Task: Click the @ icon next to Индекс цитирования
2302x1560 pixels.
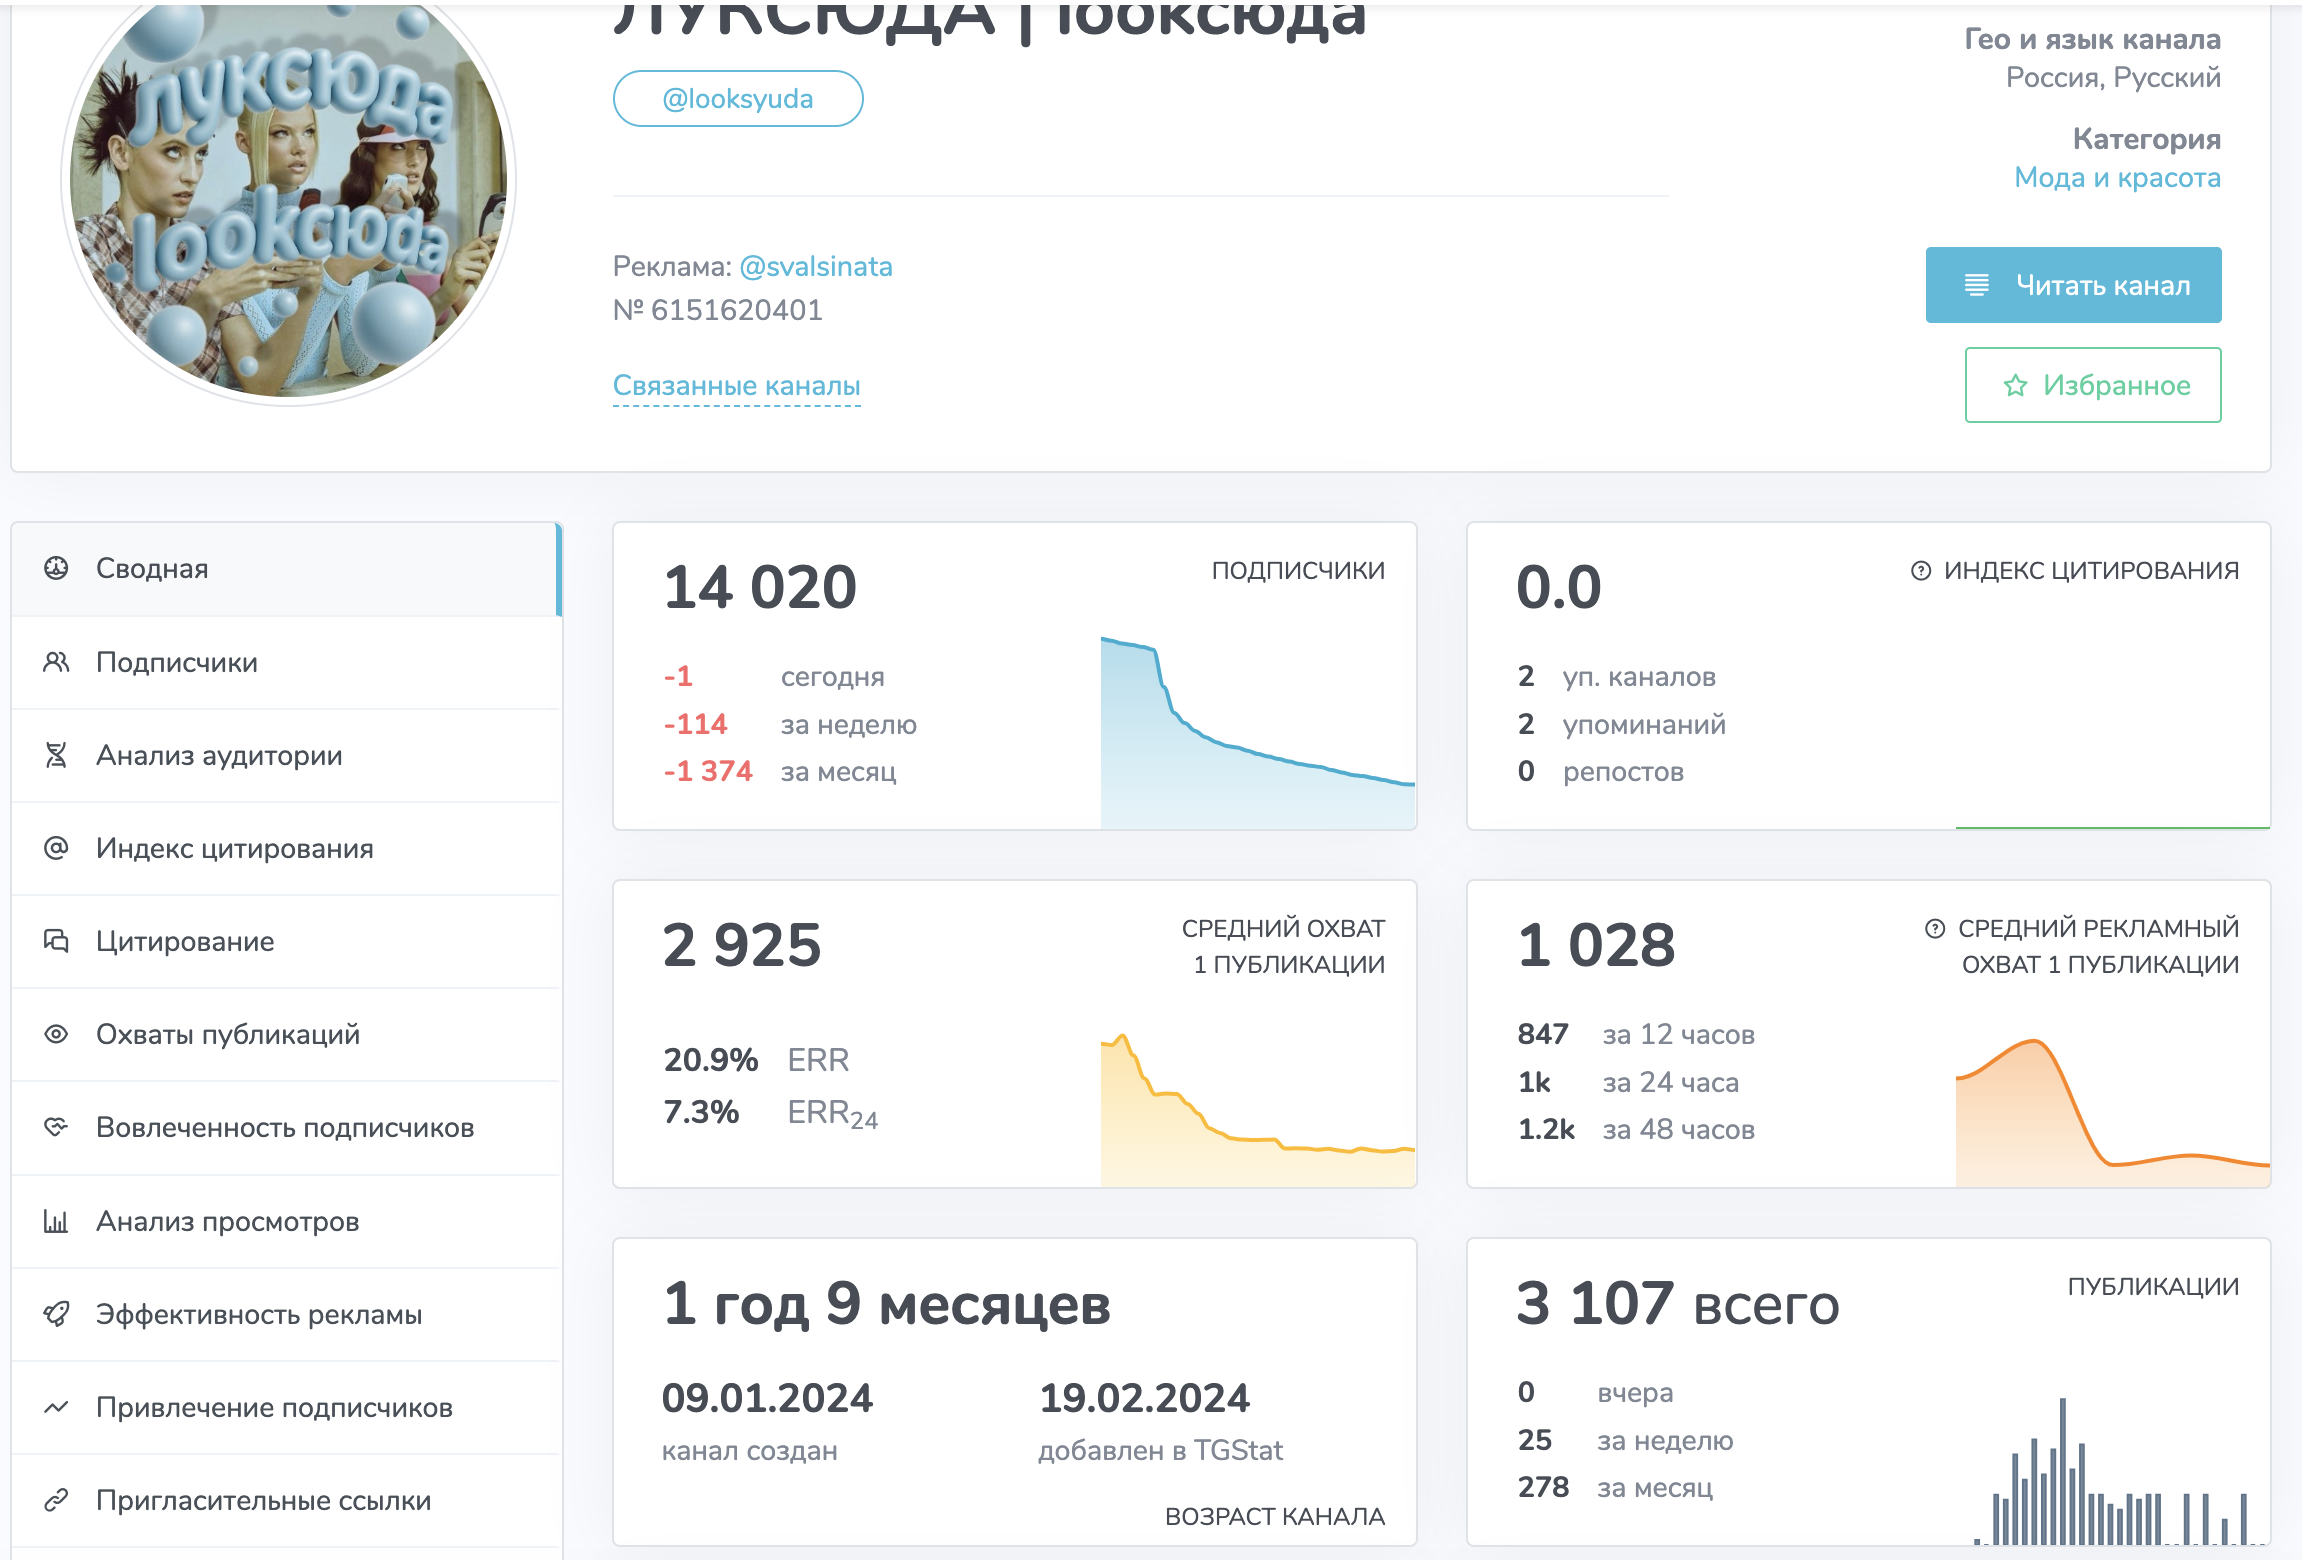Action: [x=56, y=848]
